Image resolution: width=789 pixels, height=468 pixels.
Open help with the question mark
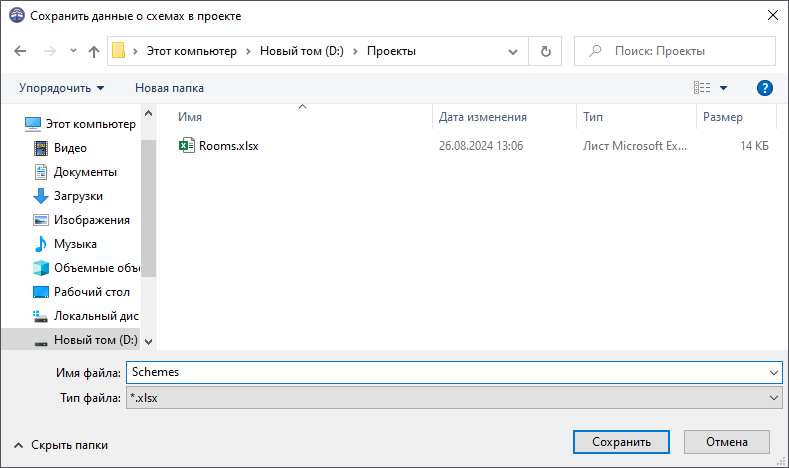point(765,88)
